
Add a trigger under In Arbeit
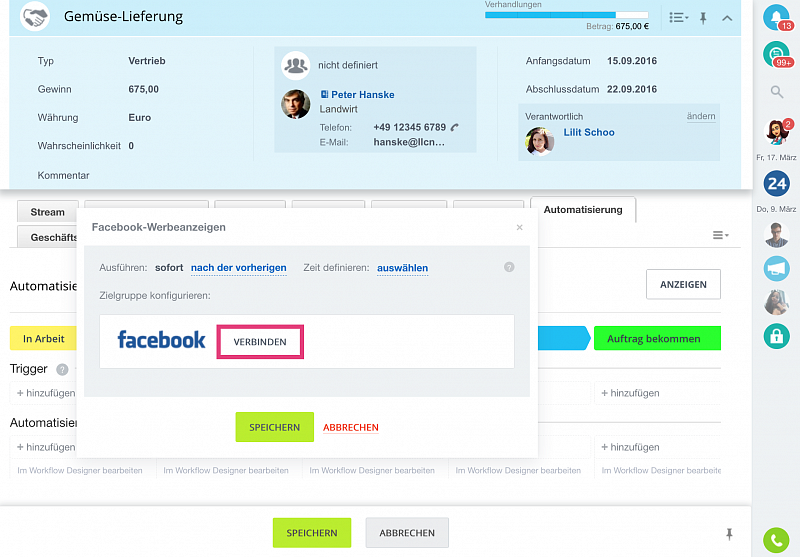pyautogui.click(x=46, y=393)
